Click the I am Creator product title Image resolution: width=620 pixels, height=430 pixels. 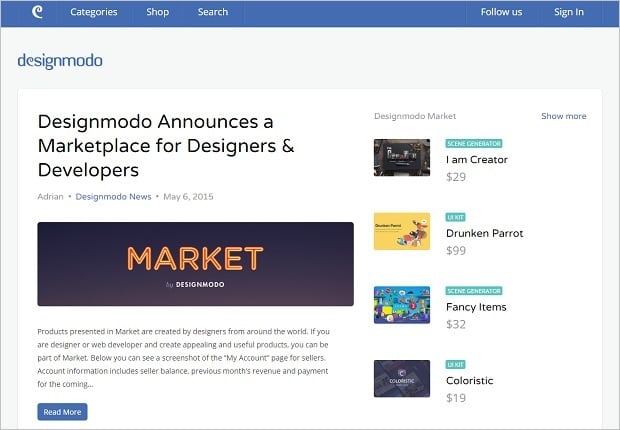coord(477,160)
